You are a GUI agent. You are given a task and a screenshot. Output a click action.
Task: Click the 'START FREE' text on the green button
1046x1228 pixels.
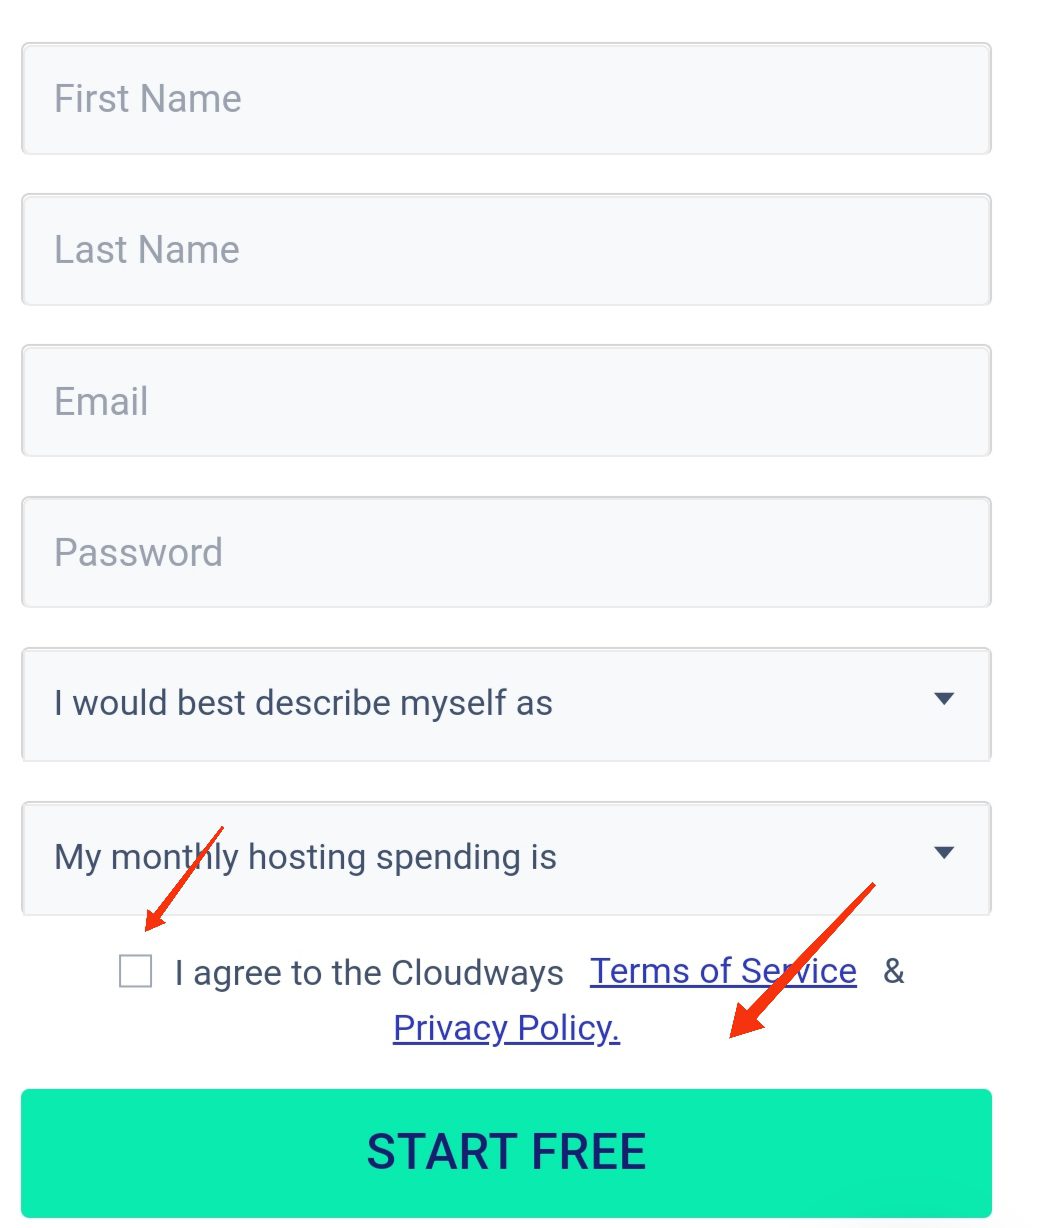(x=506, y=1152)
